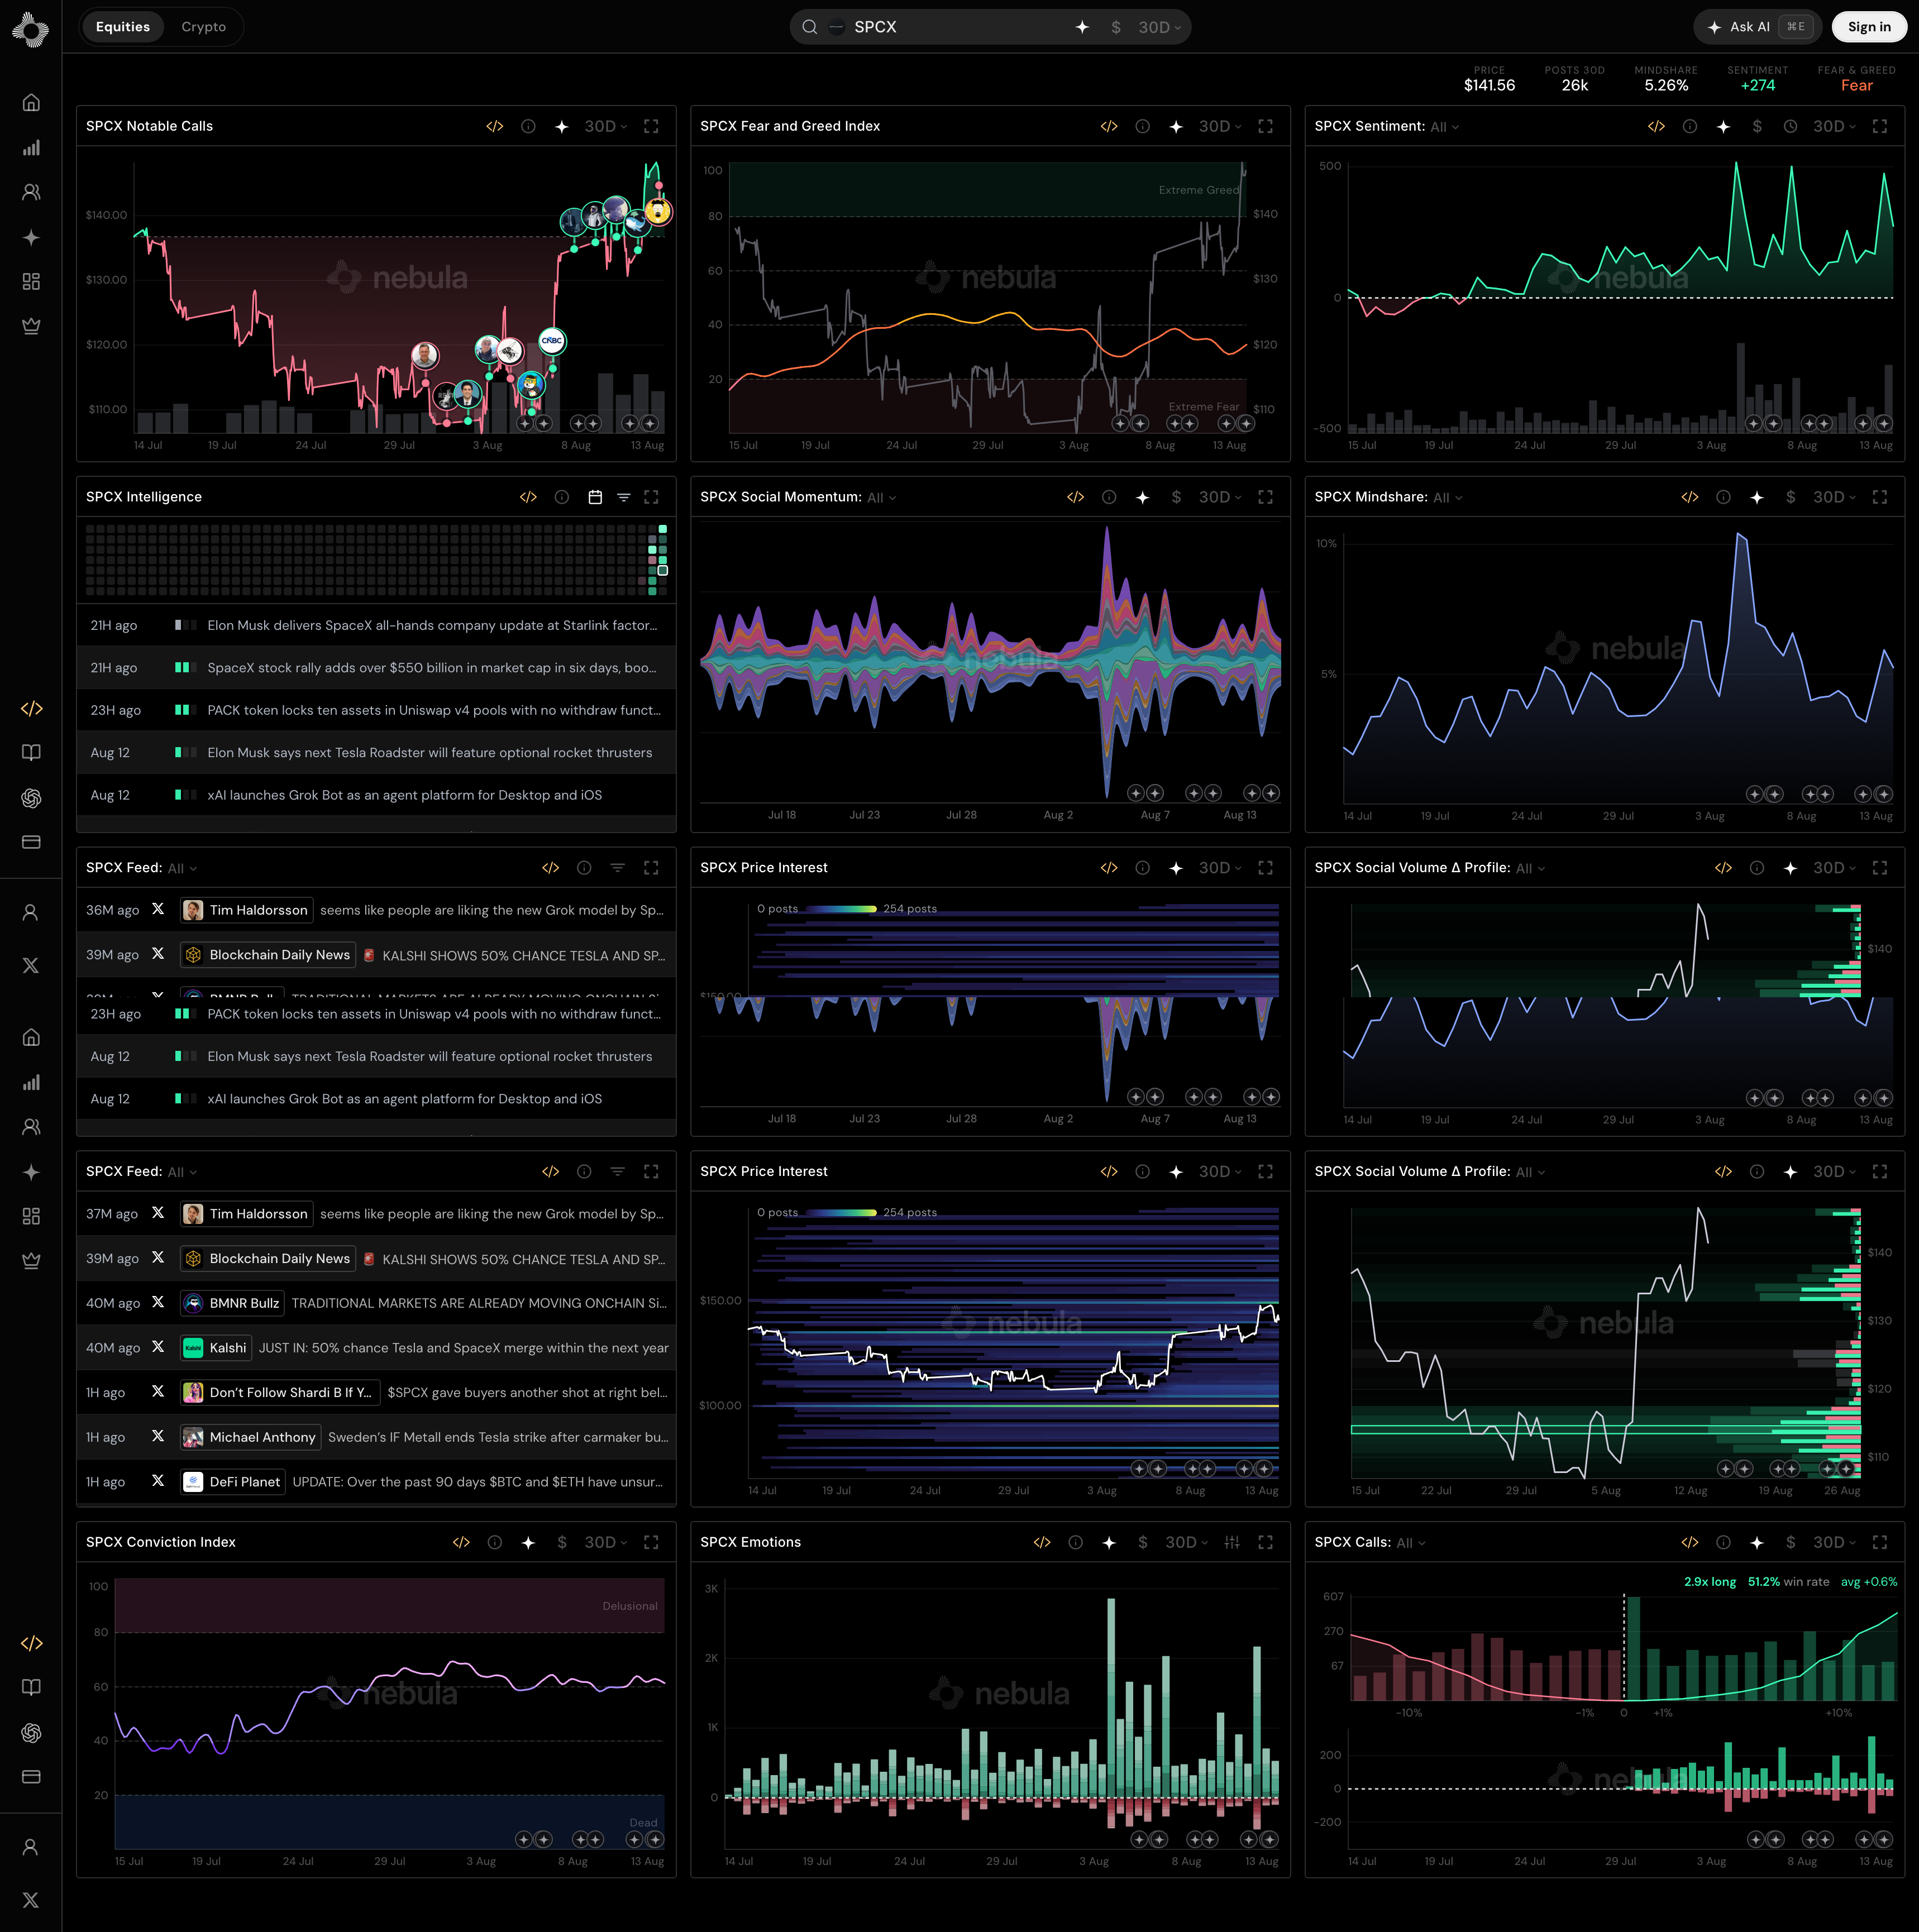Open news 'SpaceX stock rally adds over $550 billion'
The width and height of the screenshot is (1919, 1932).
click(x=376, y=668)
